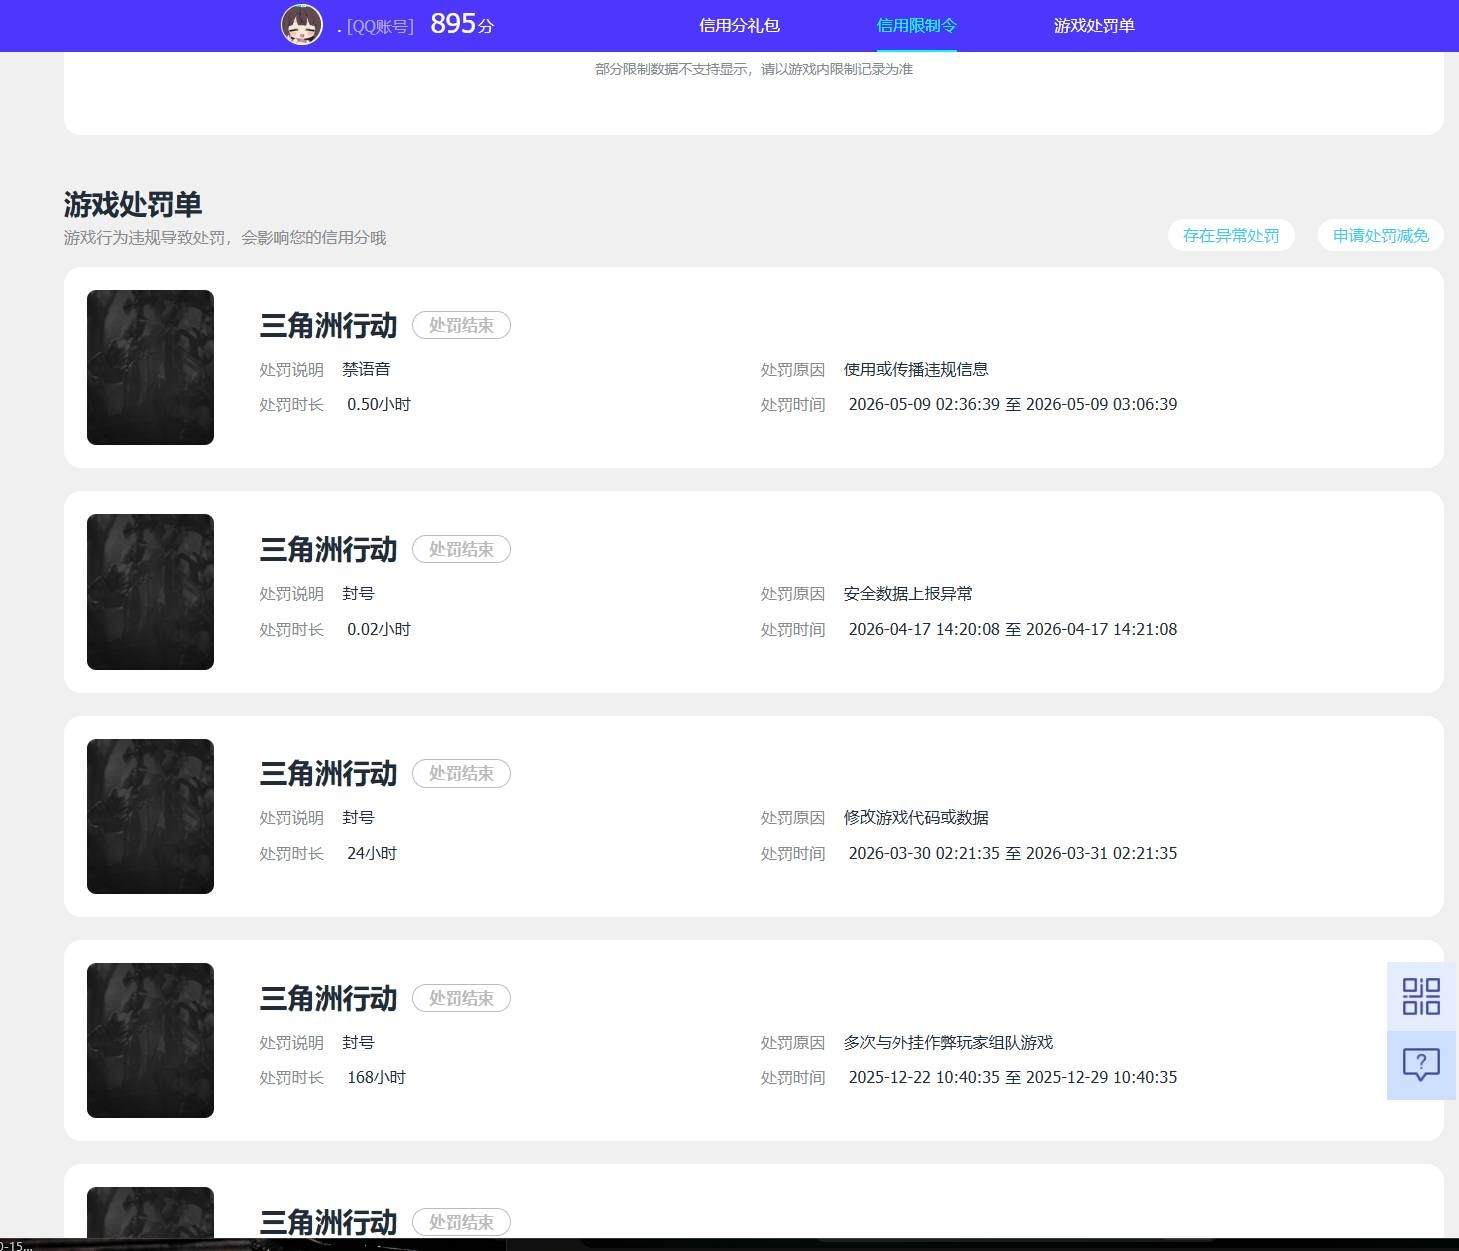Click the user avatar icon in header
This screenshot has width=1459, height=1251.
pos(302,25)
